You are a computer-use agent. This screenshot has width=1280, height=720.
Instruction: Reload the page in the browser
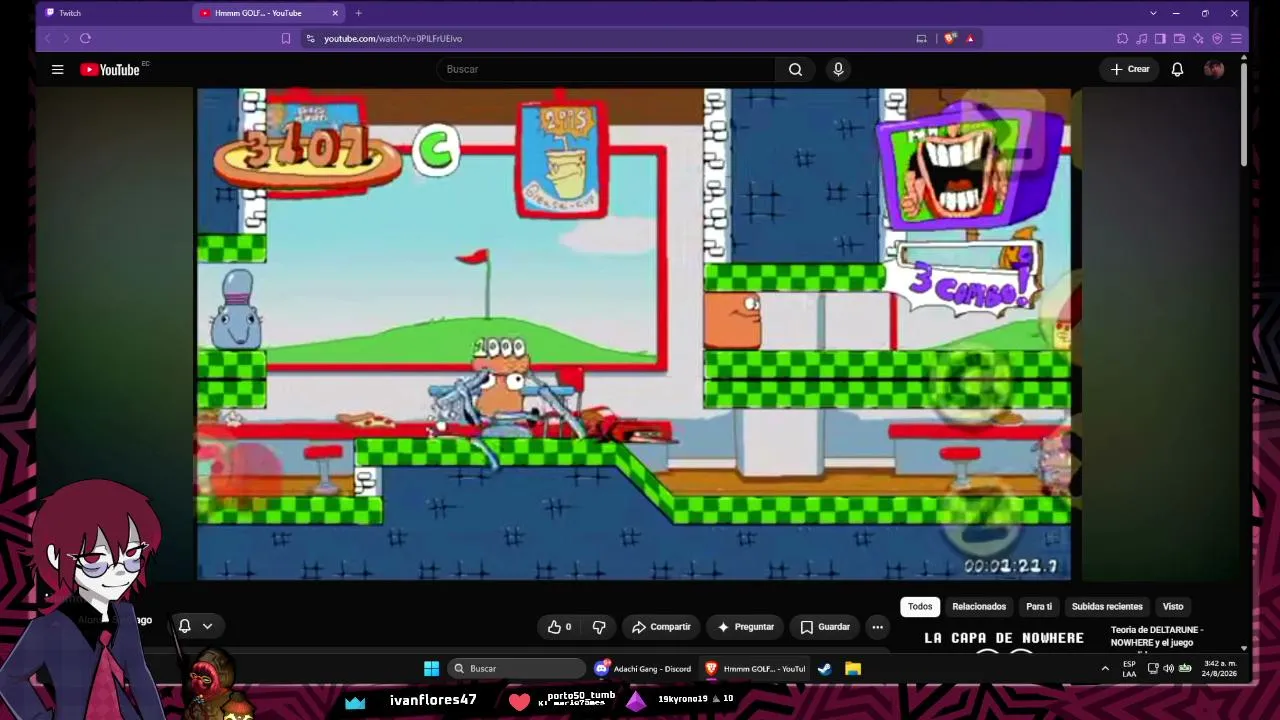[x=85, y=38]
